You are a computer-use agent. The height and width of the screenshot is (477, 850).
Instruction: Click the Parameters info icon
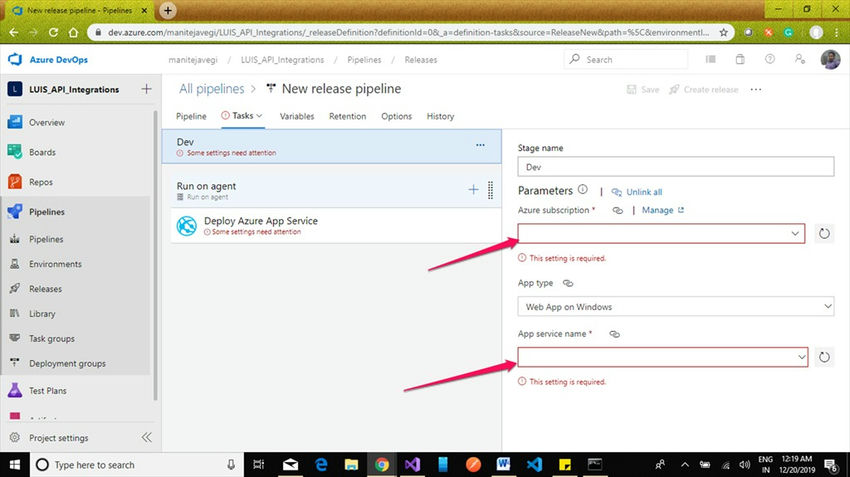tap(583, 189)
